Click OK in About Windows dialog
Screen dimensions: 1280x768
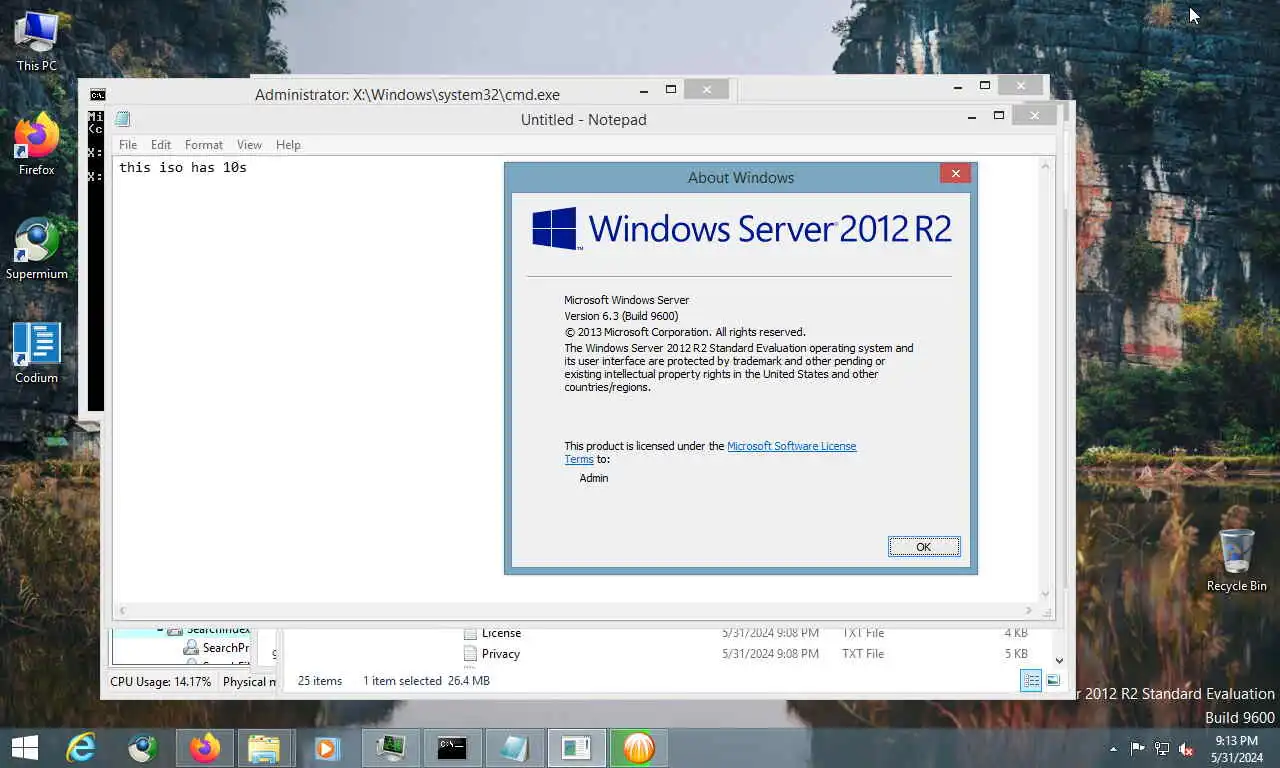pos(924,547)
